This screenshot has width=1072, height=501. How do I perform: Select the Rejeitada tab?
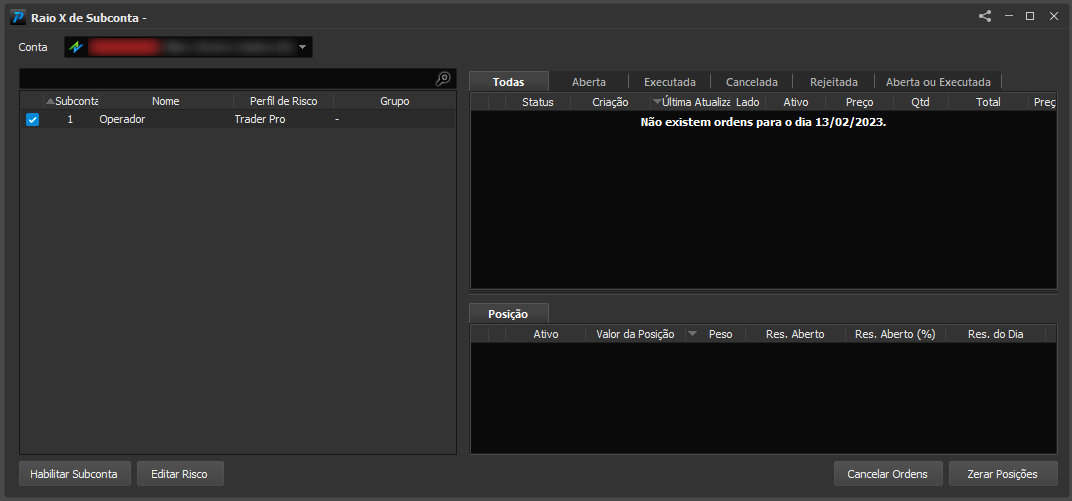(x=833, y=82)
